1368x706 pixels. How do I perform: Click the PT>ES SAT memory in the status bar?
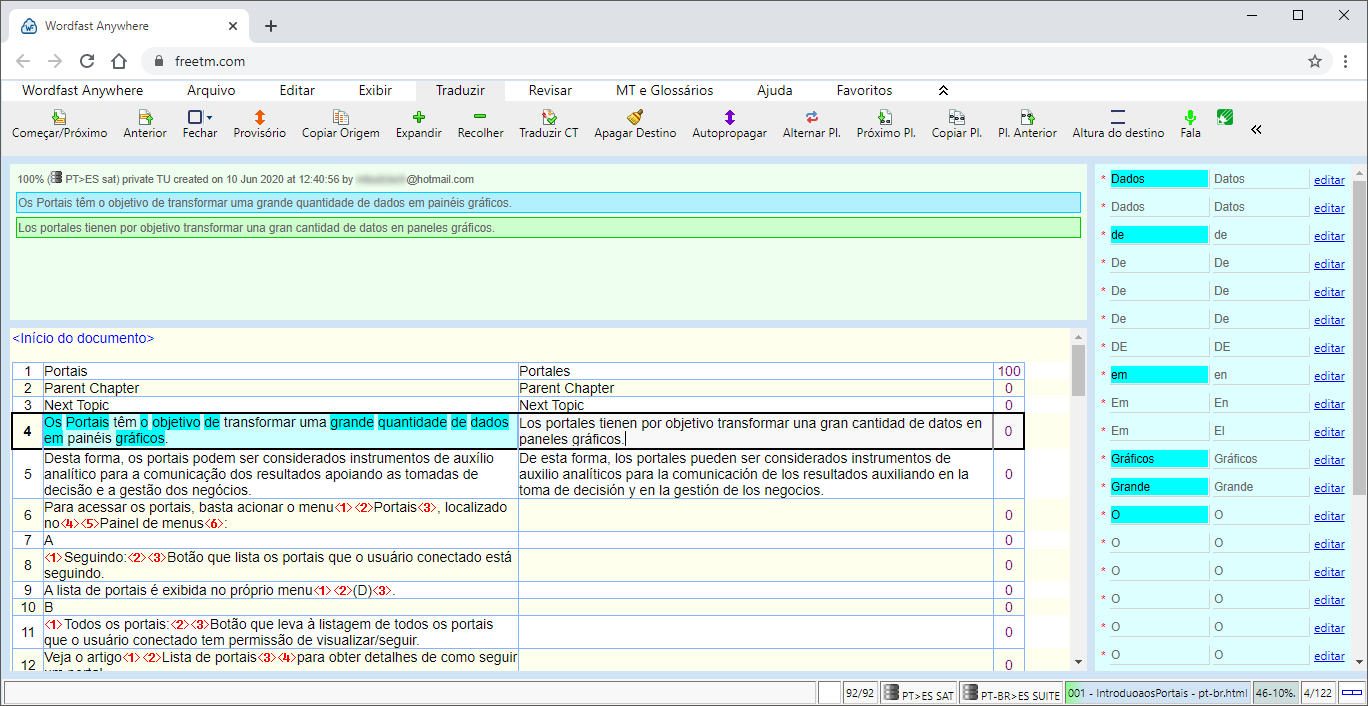click(x=919, y=694)
